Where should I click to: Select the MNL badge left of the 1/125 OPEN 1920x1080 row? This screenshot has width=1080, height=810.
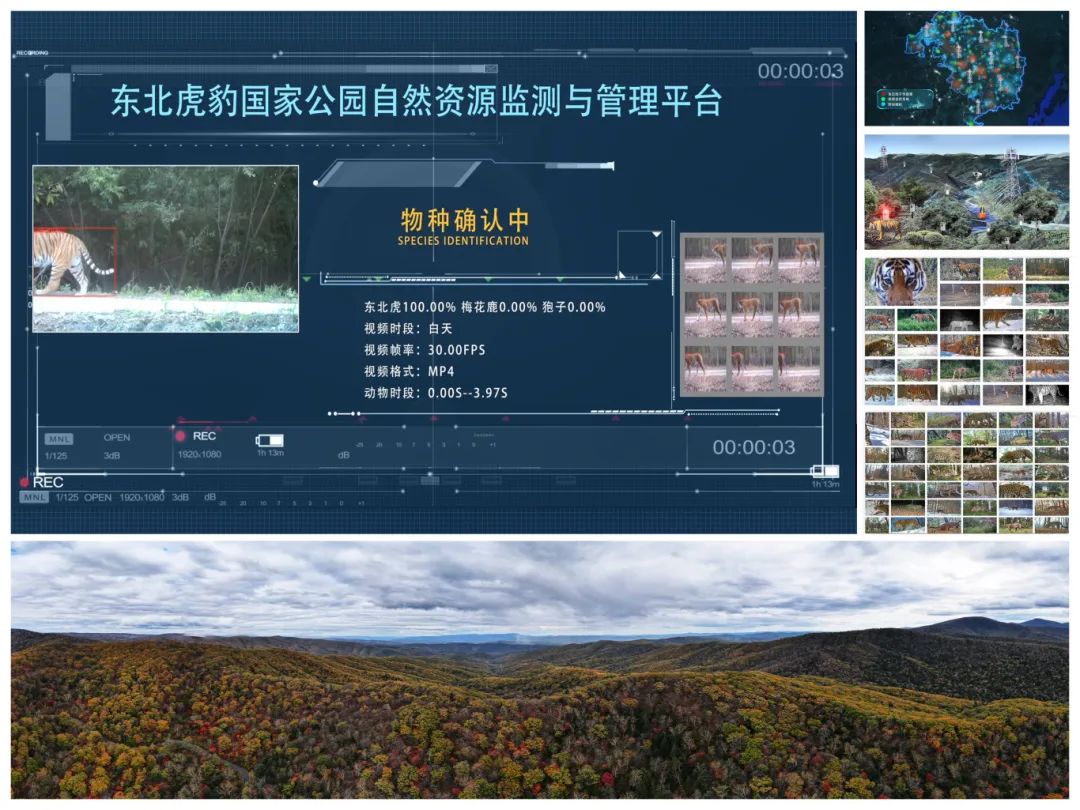[34, 497]
